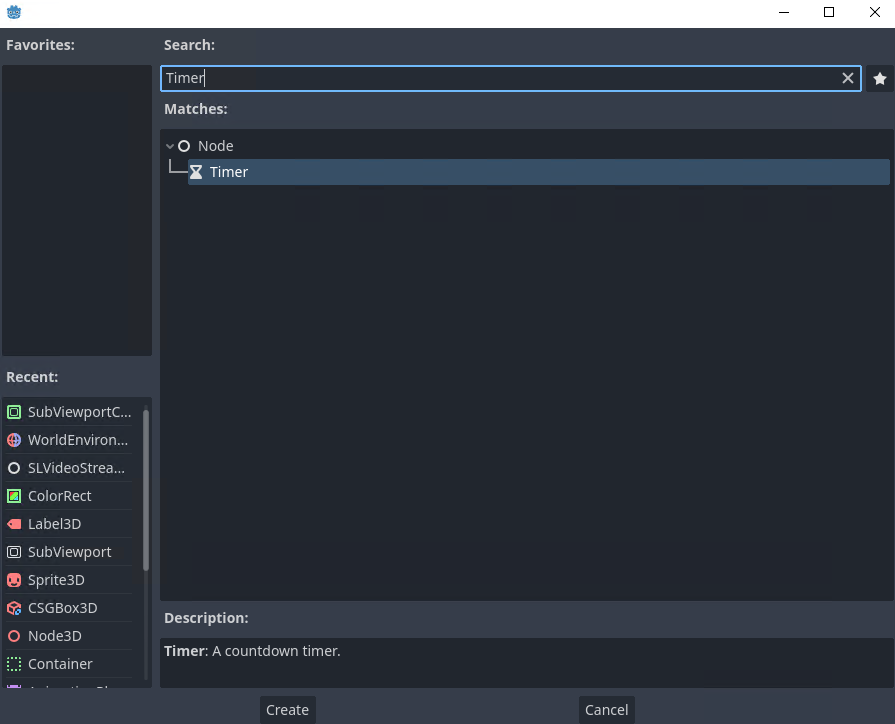The image size is (895, 724).
Task: Choose SLVideoStrea... from the Recent list
Action: tap(70, 468)
